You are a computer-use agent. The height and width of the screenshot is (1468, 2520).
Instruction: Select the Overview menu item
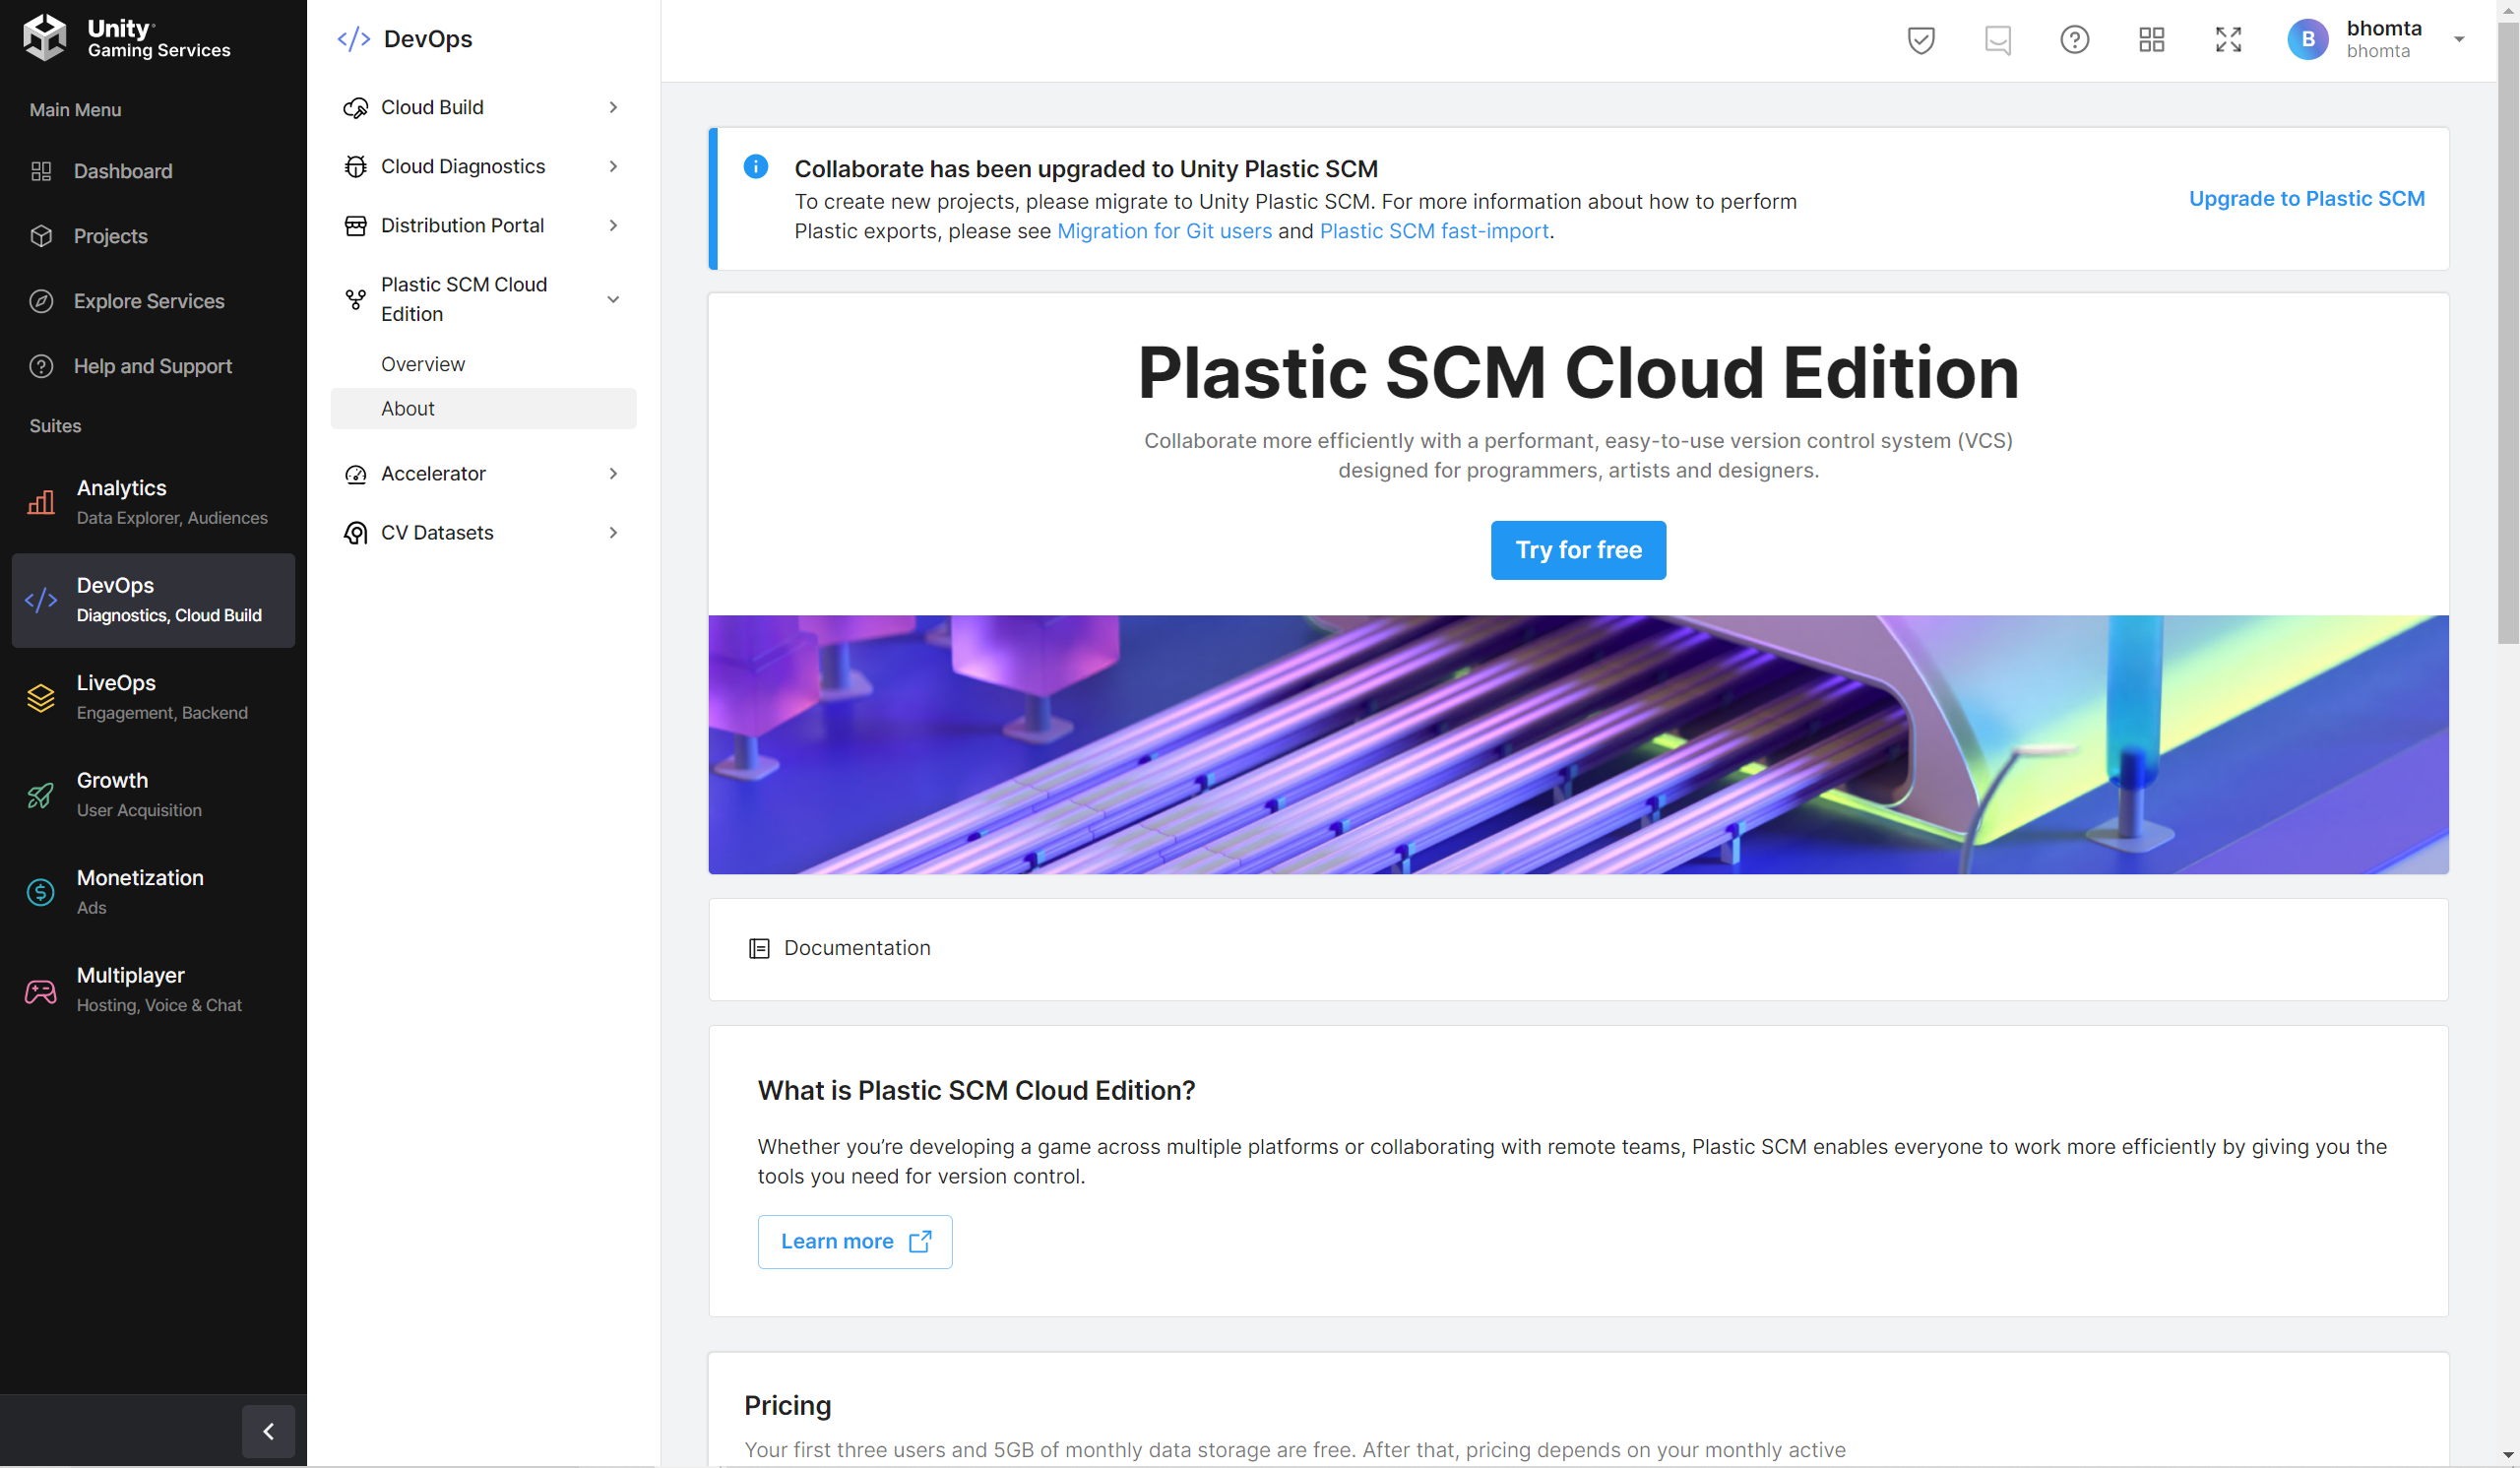click(423, 364)
